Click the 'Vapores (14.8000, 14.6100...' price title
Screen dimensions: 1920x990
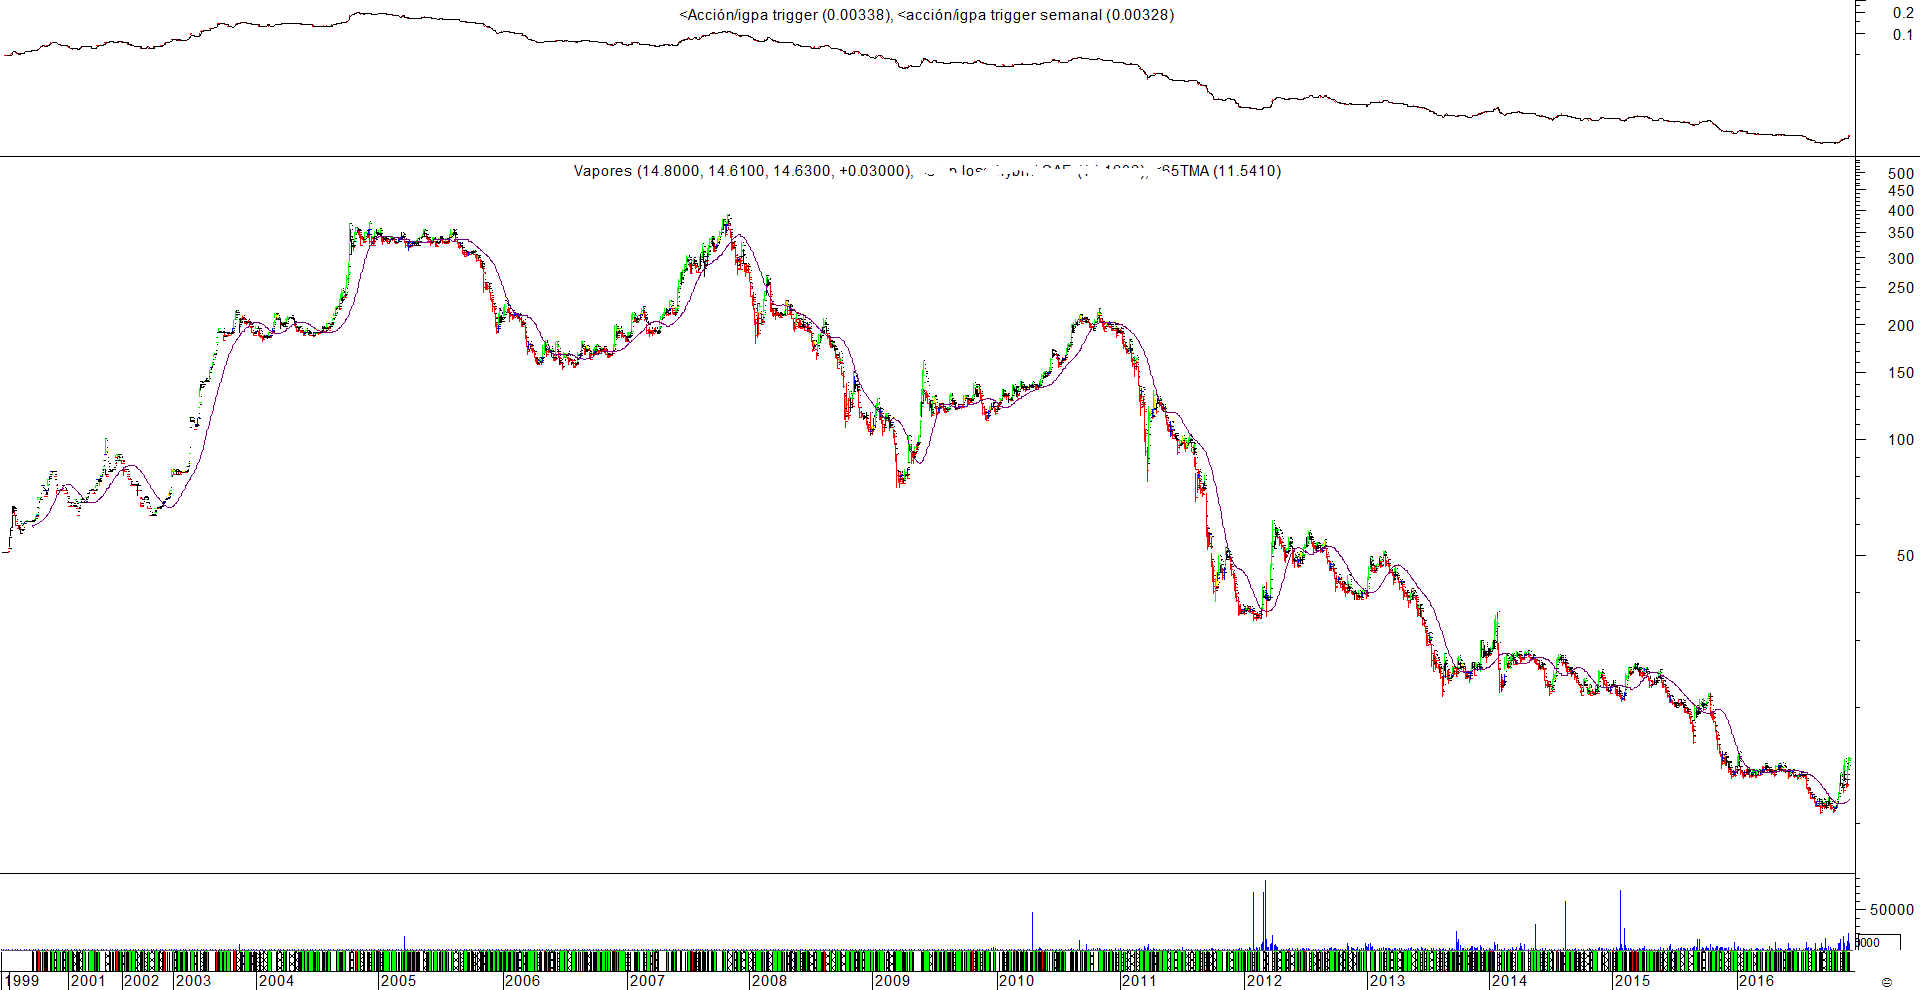[743, 171]
